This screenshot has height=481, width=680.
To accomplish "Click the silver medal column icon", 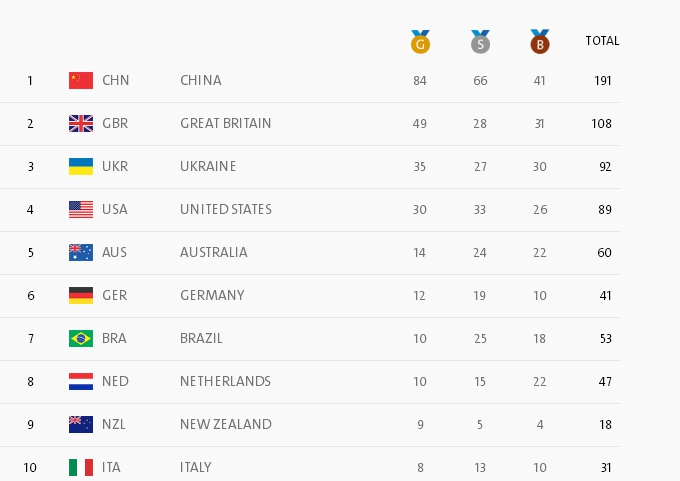I will 480,42.
